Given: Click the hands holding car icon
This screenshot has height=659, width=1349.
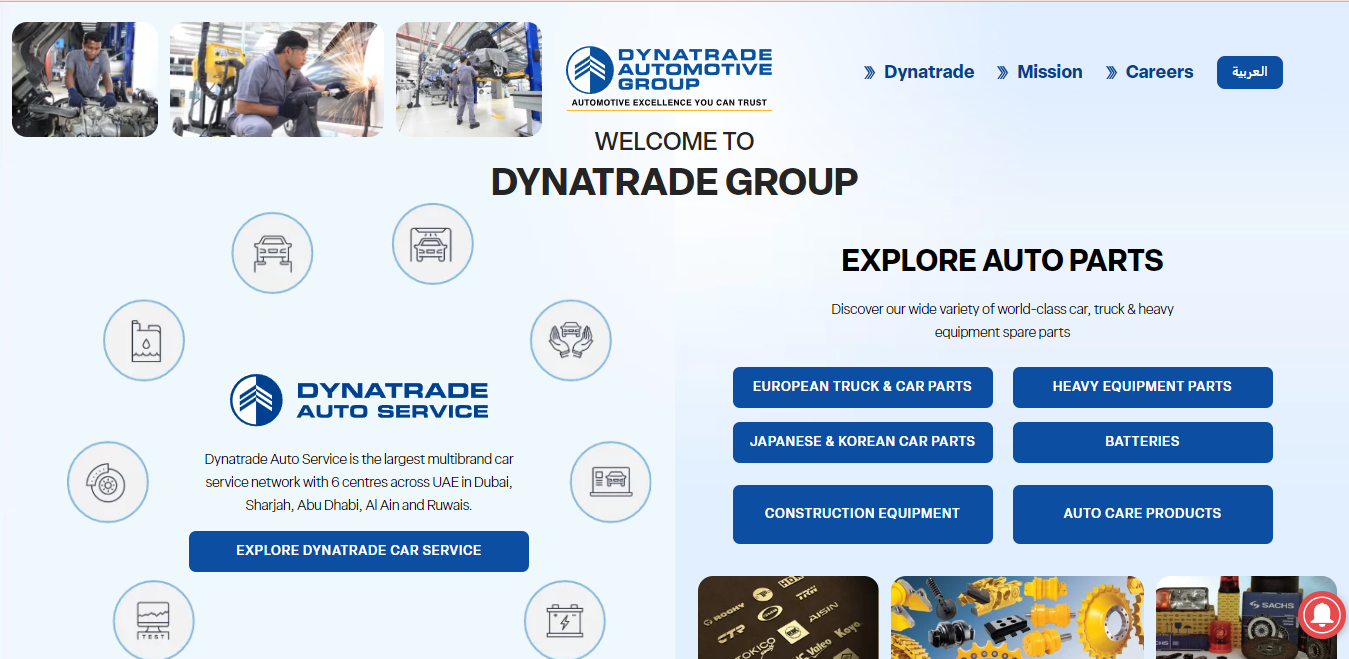Looking at the screenshot, I should click(x=570, y=339).
